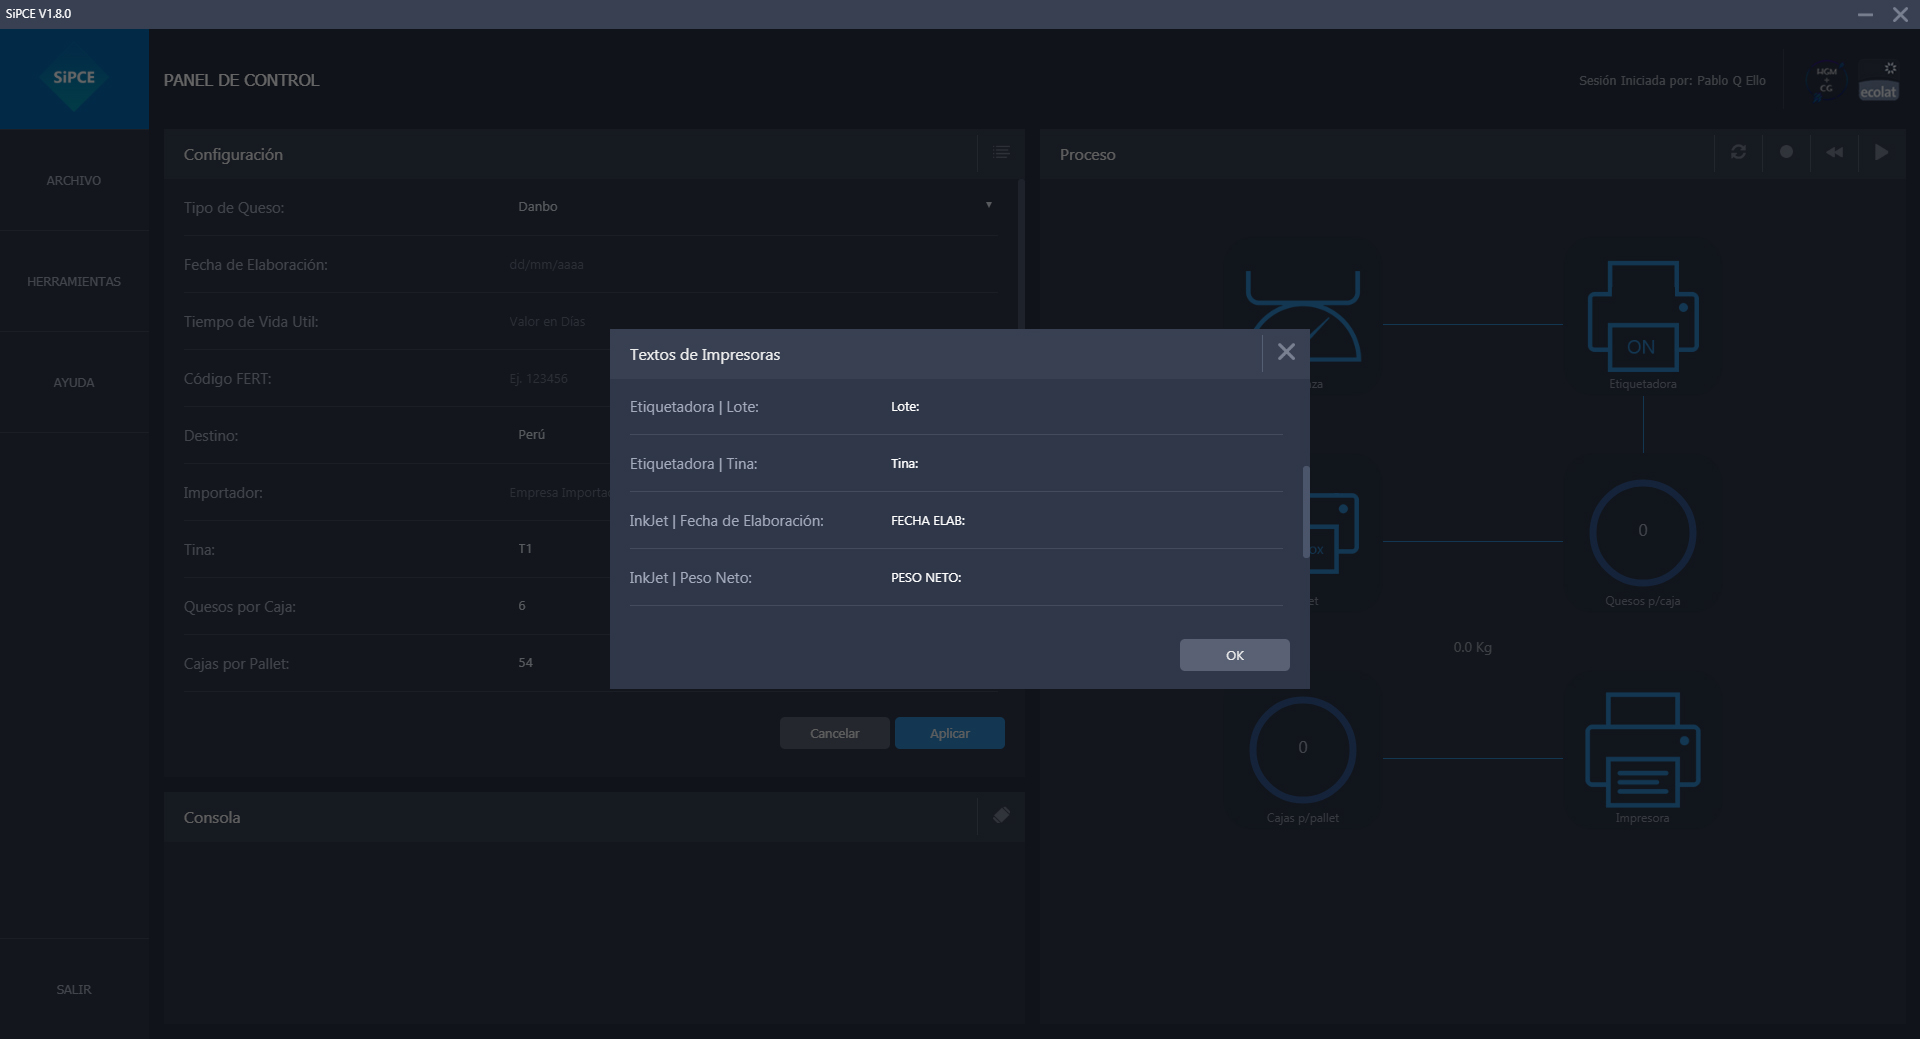Open the ARCHIVO menu
The width and height of the screenshot is (1920, 1039).
(74, 181)
